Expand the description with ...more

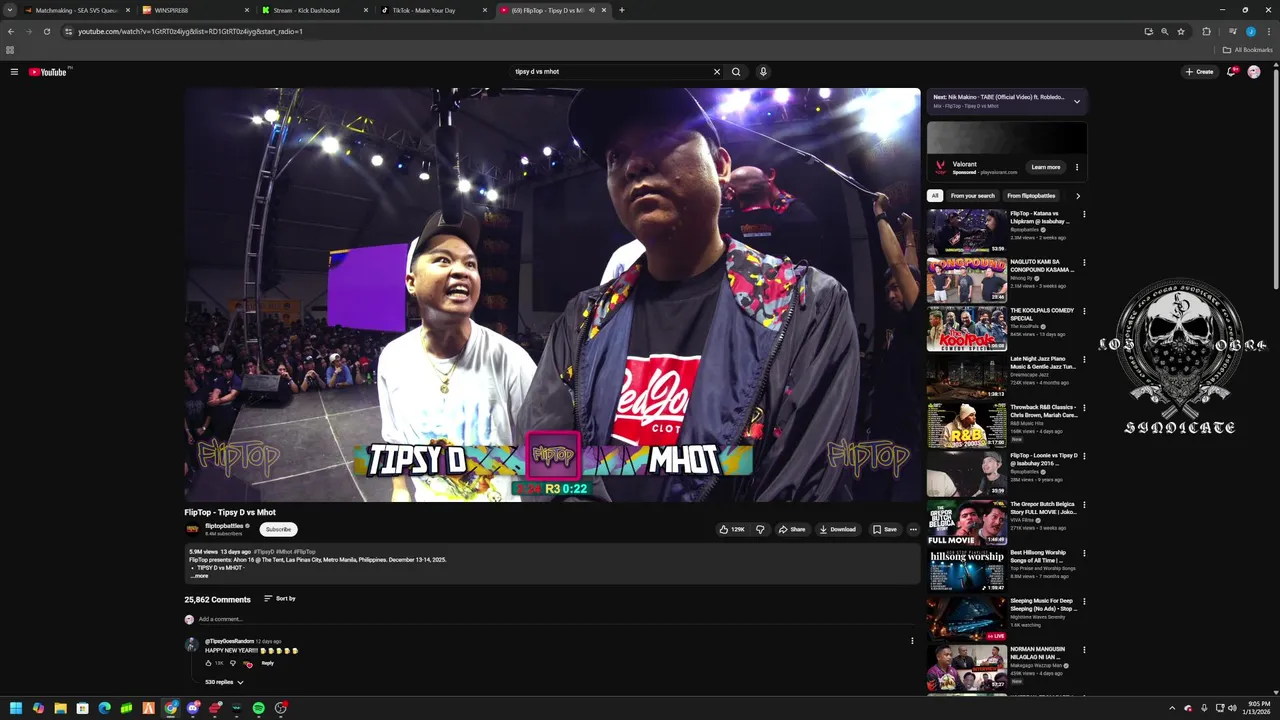199,576
